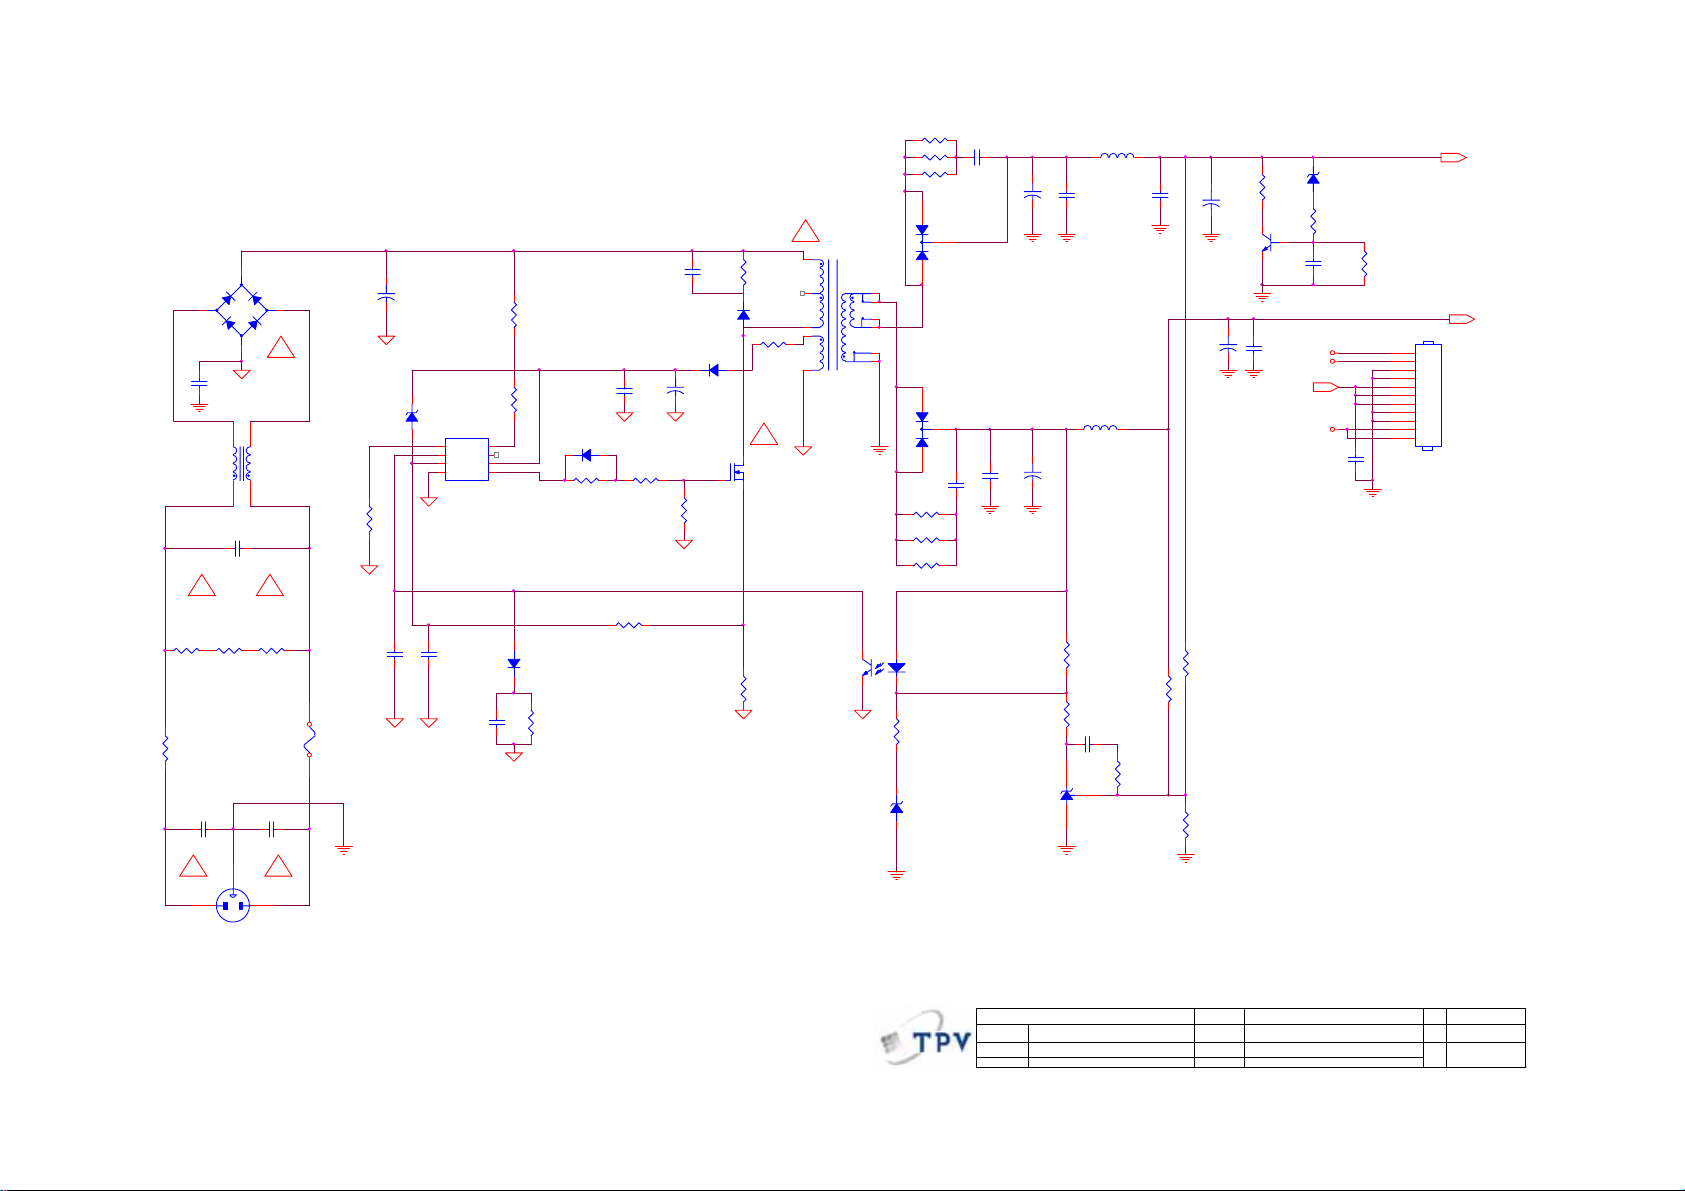The height and width of the screenshot is (1191, 1685).
Task: Select the zener diode below the optocoupler LED
Action: click(x=896, y=808)
